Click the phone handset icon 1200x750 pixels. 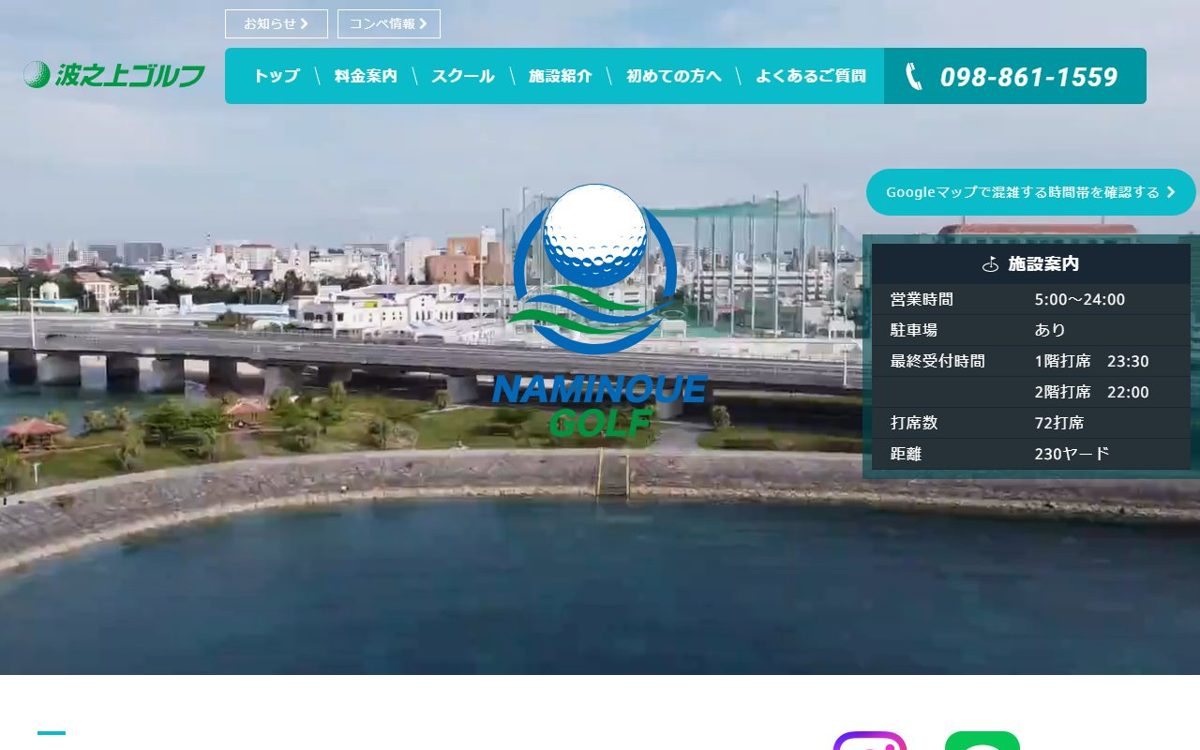click(x=913, y=77)
